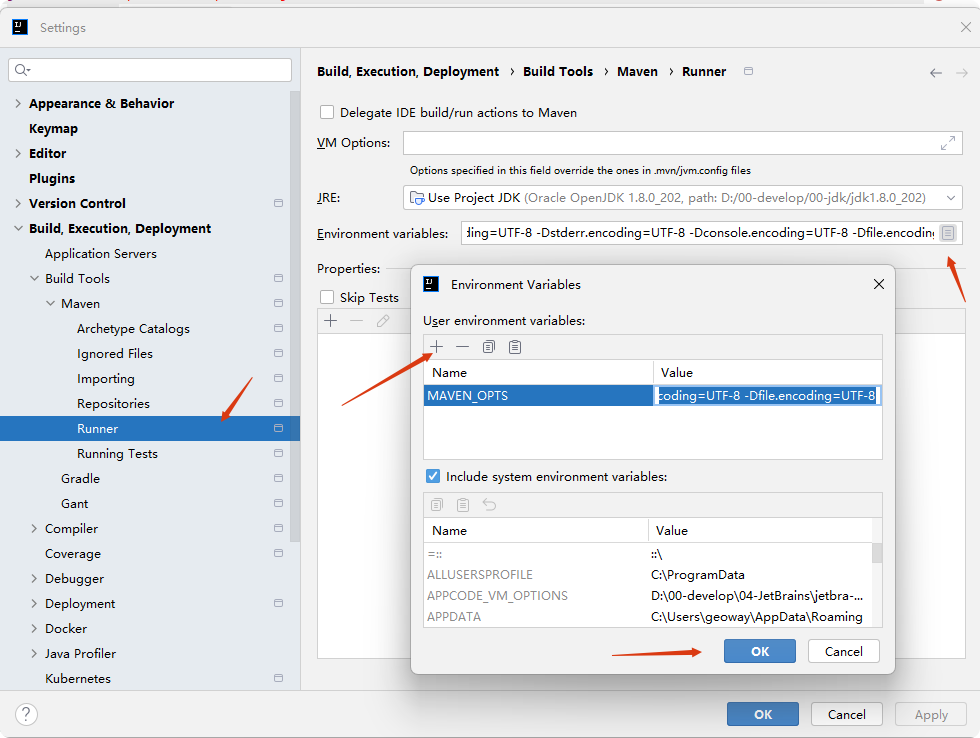Expand Appearance & Behavior section
This screenshot has width=980, height=738.
click(x=18, y=103)
